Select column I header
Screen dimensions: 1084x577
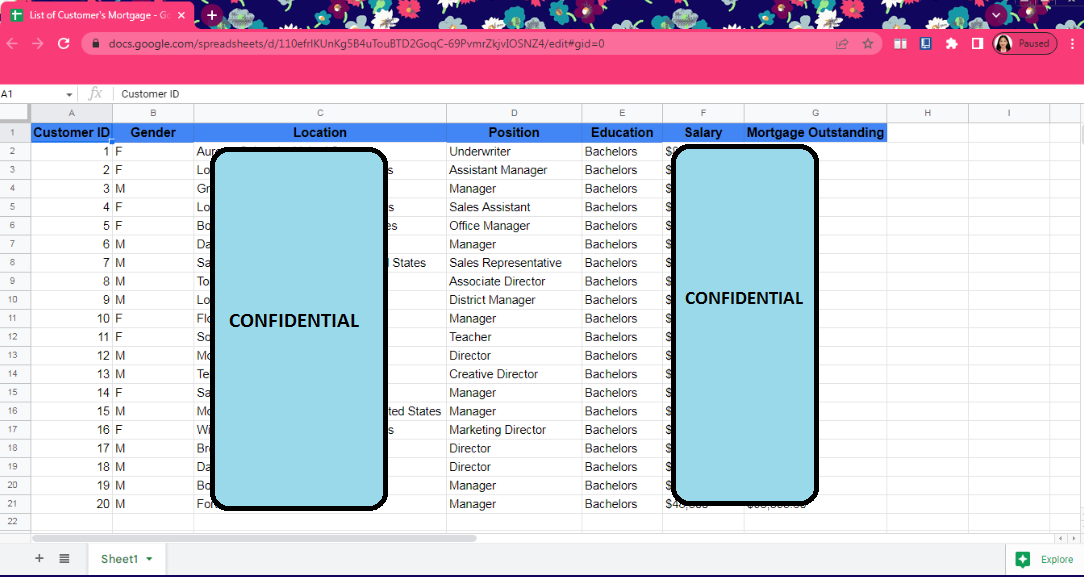1009,113
